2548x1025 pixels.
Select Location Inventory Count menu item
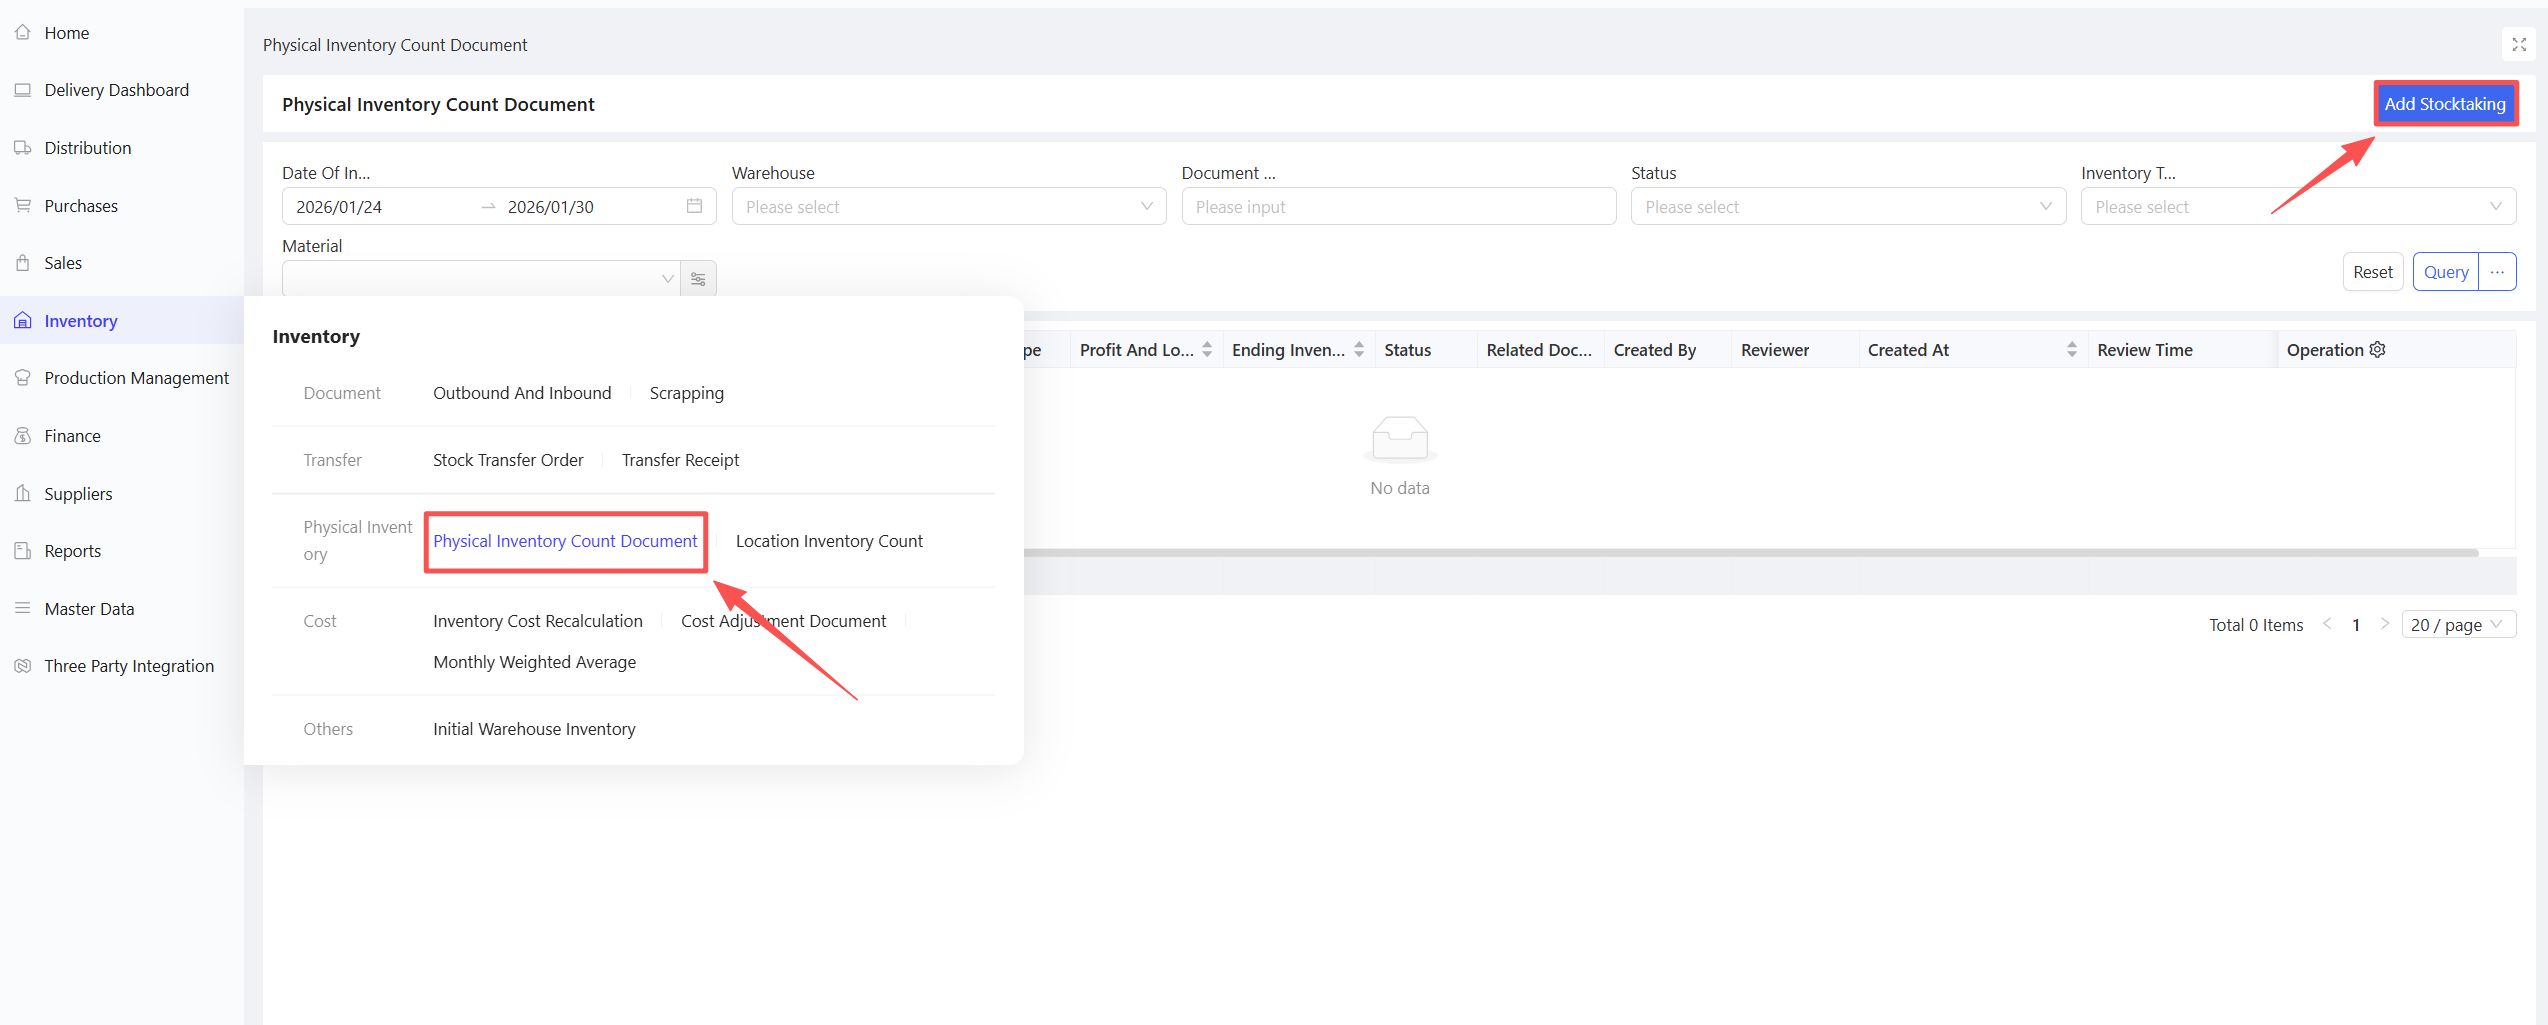[x=829, y=541]
